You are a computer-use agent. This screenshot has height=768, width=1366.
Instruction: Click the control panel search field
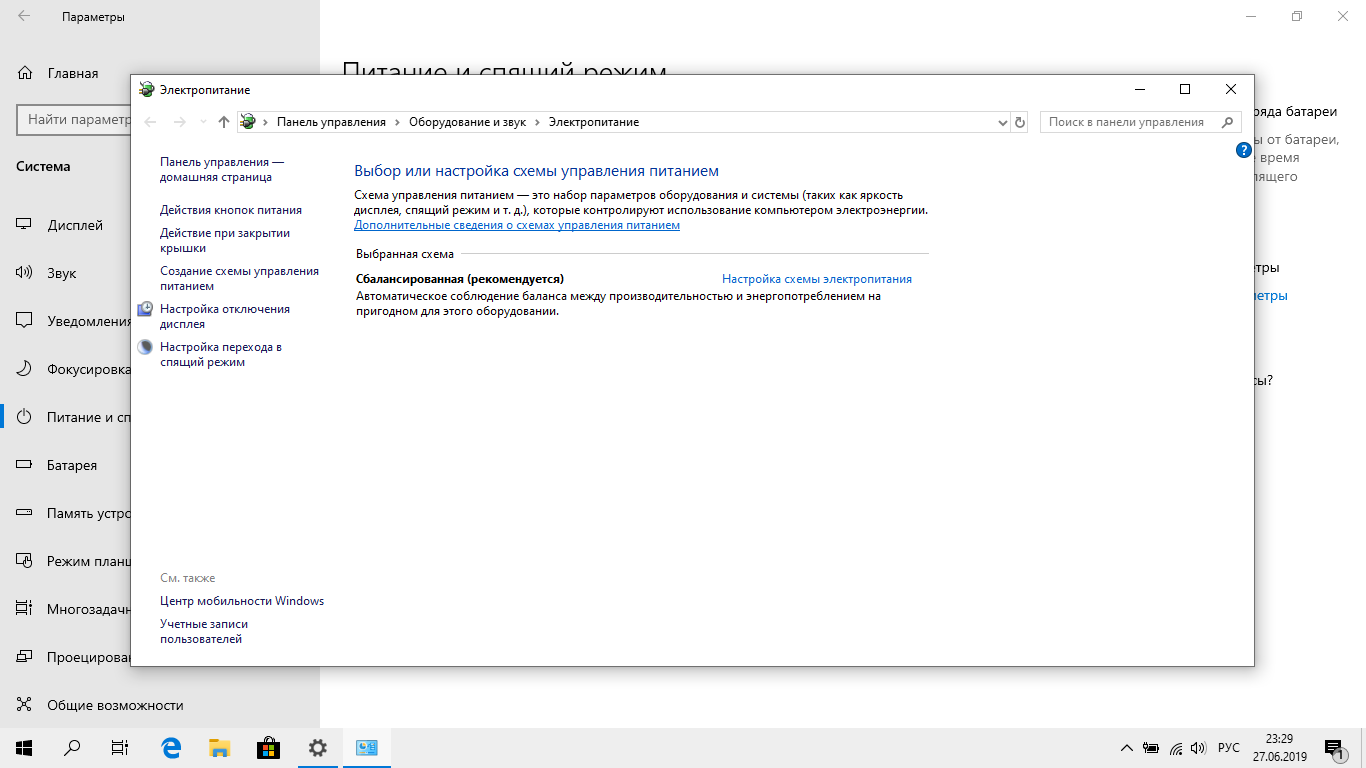pyautogui.click(x=1128, y=122)
